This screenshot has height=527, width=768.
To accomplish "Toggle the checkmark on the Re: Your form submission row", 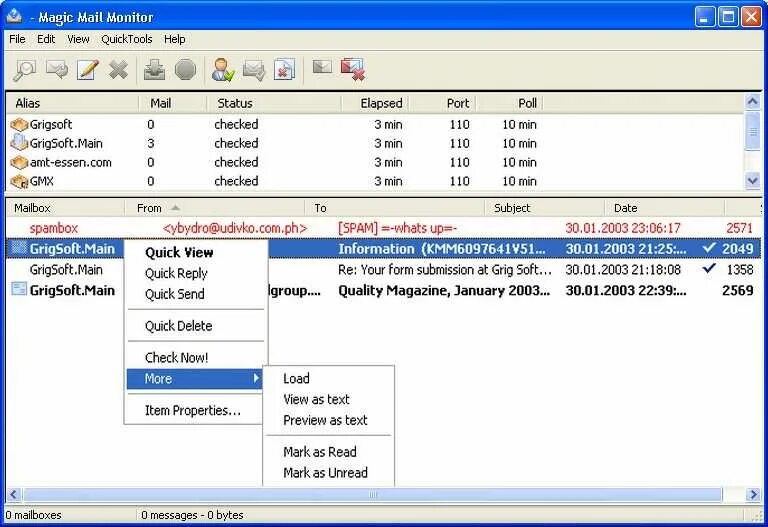I will (x=708, y=268).
